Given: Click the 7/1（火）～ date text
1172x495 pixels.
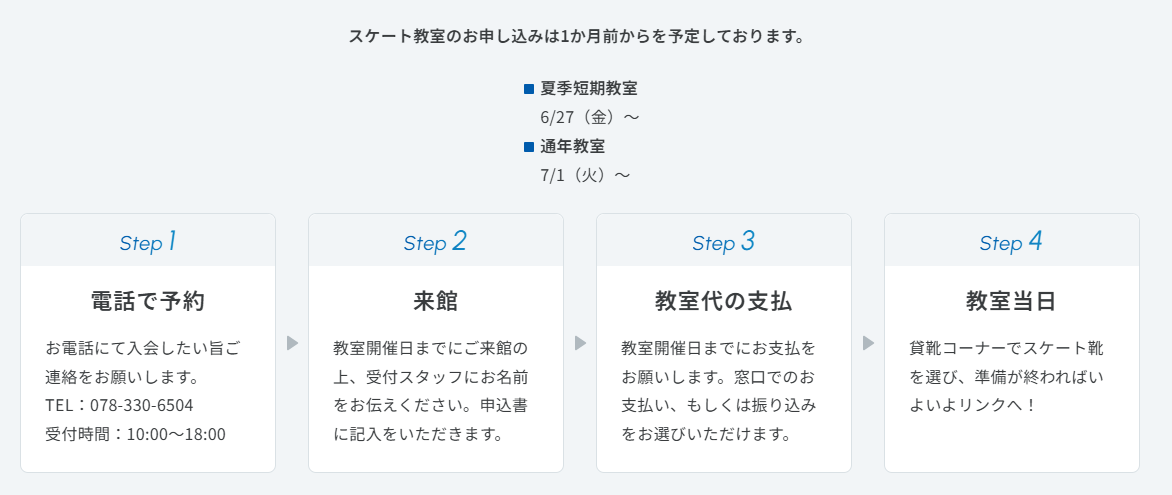Looking at the screenshot, I should [585, 176].
